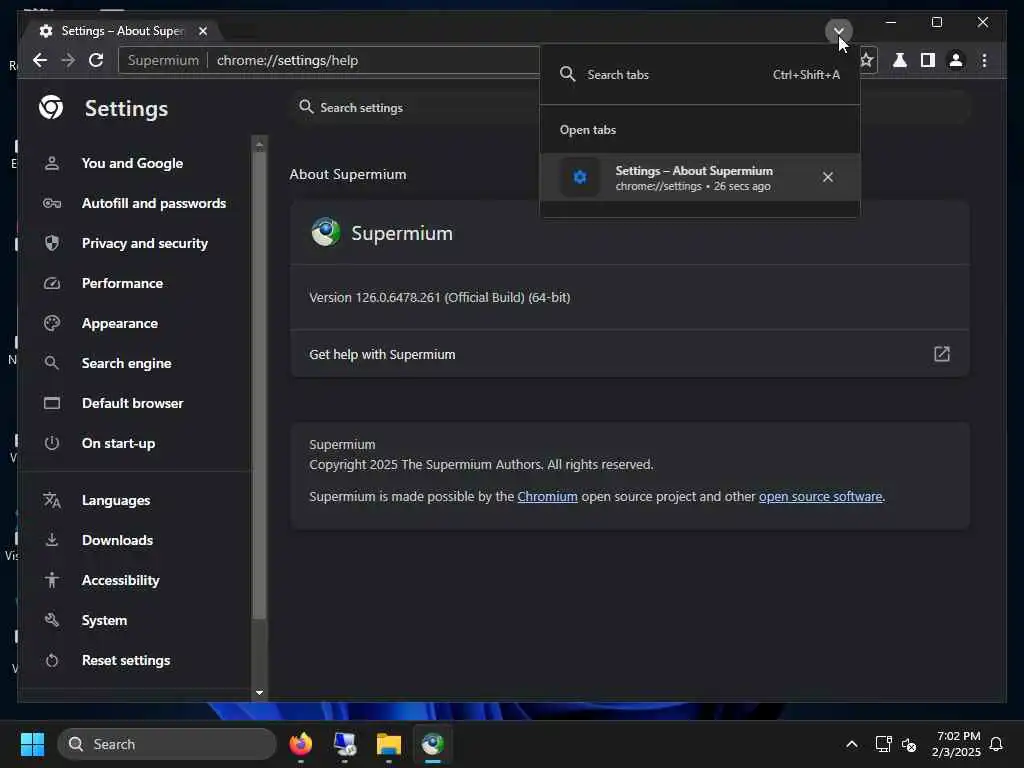
Task: Click the wrench icon beside System
Action: (52, 620)
